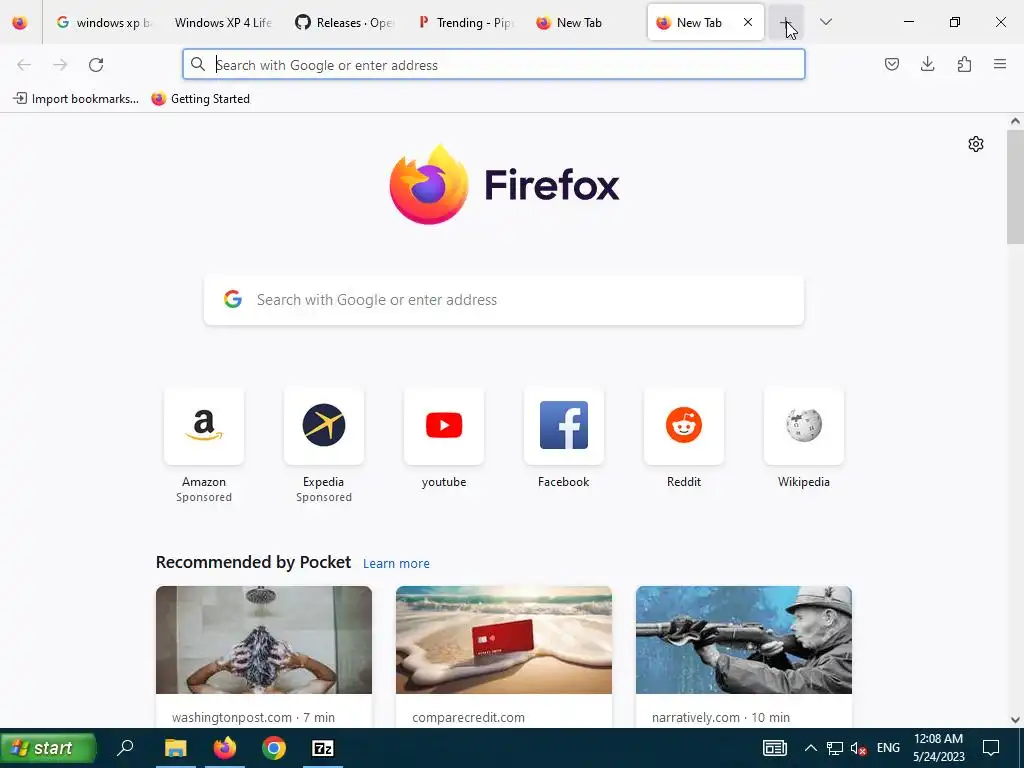Click the muted volume tray icon

tap(859, 748)
